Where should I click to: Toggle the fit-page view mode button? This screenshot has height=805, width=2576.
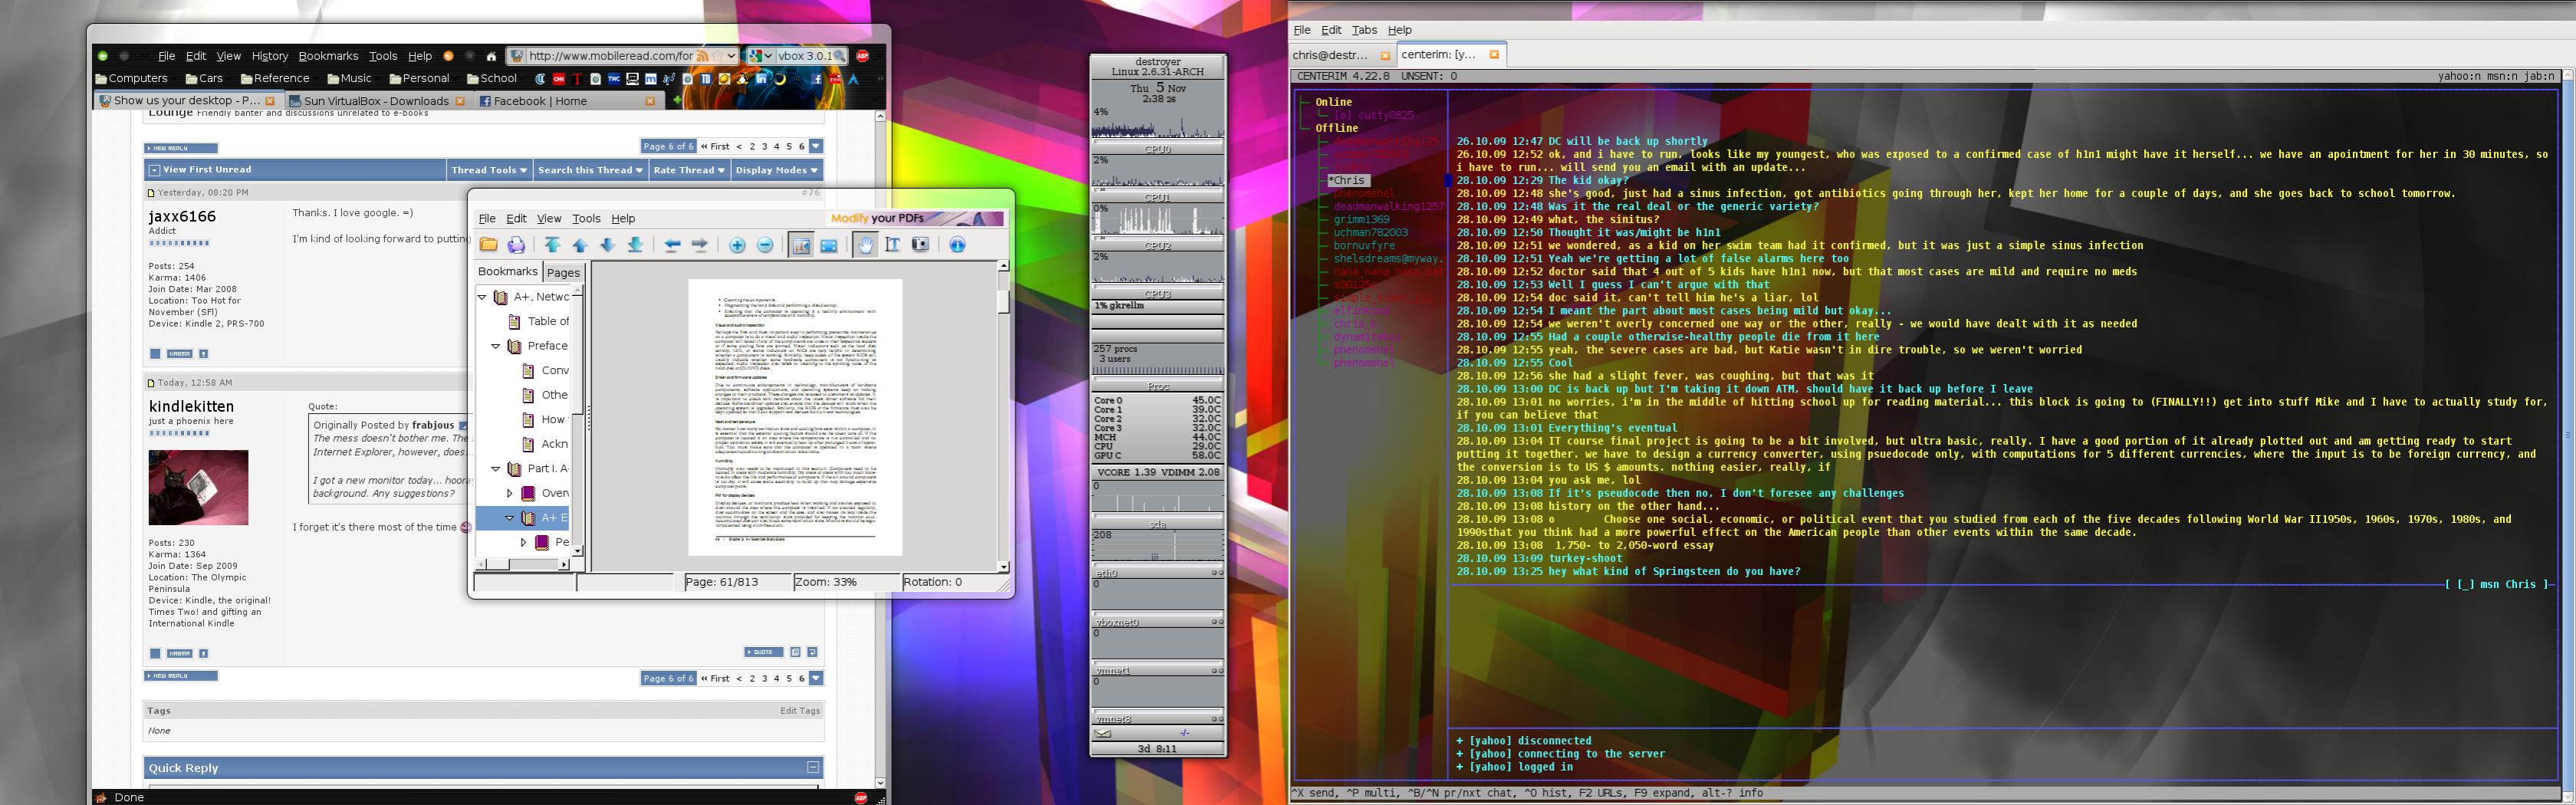tap(801, 245)
